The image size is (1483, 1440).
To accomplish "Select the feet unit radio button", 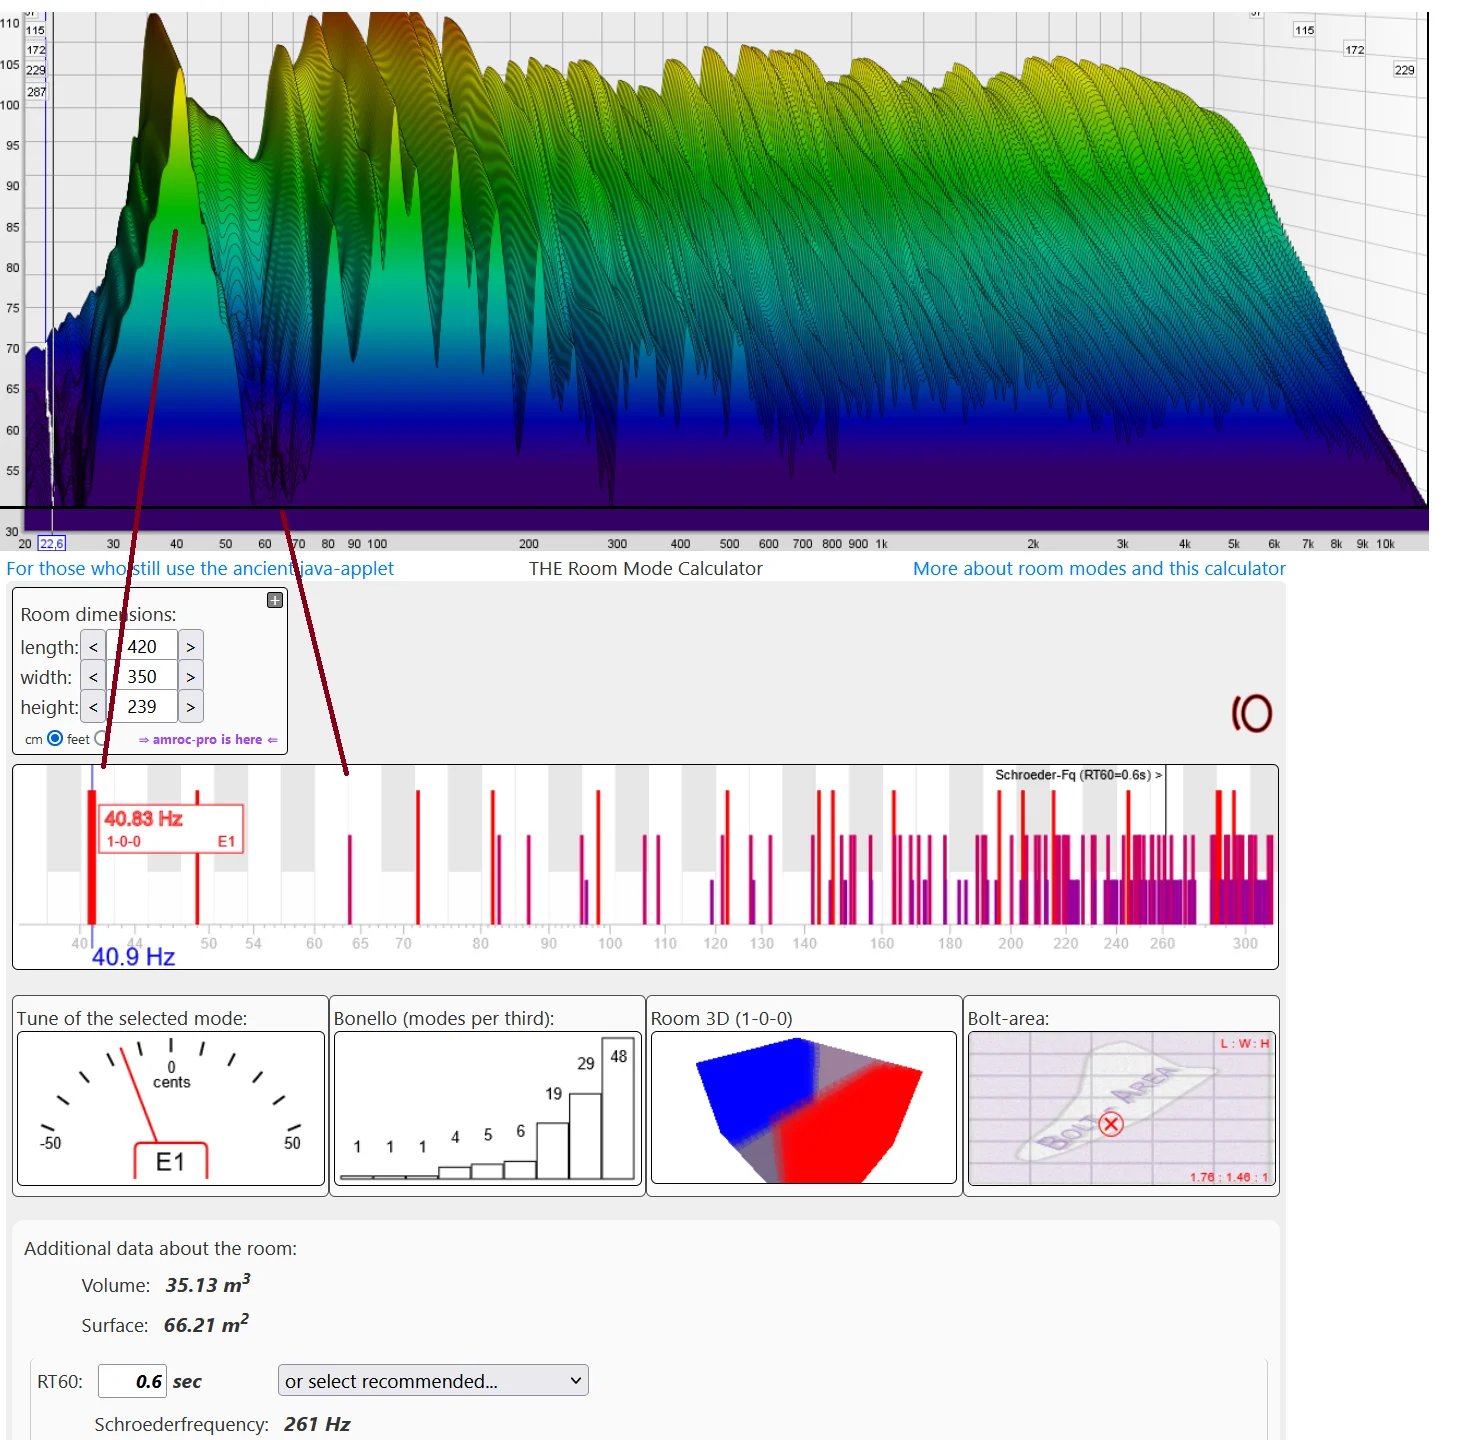I will click(101, 739).
